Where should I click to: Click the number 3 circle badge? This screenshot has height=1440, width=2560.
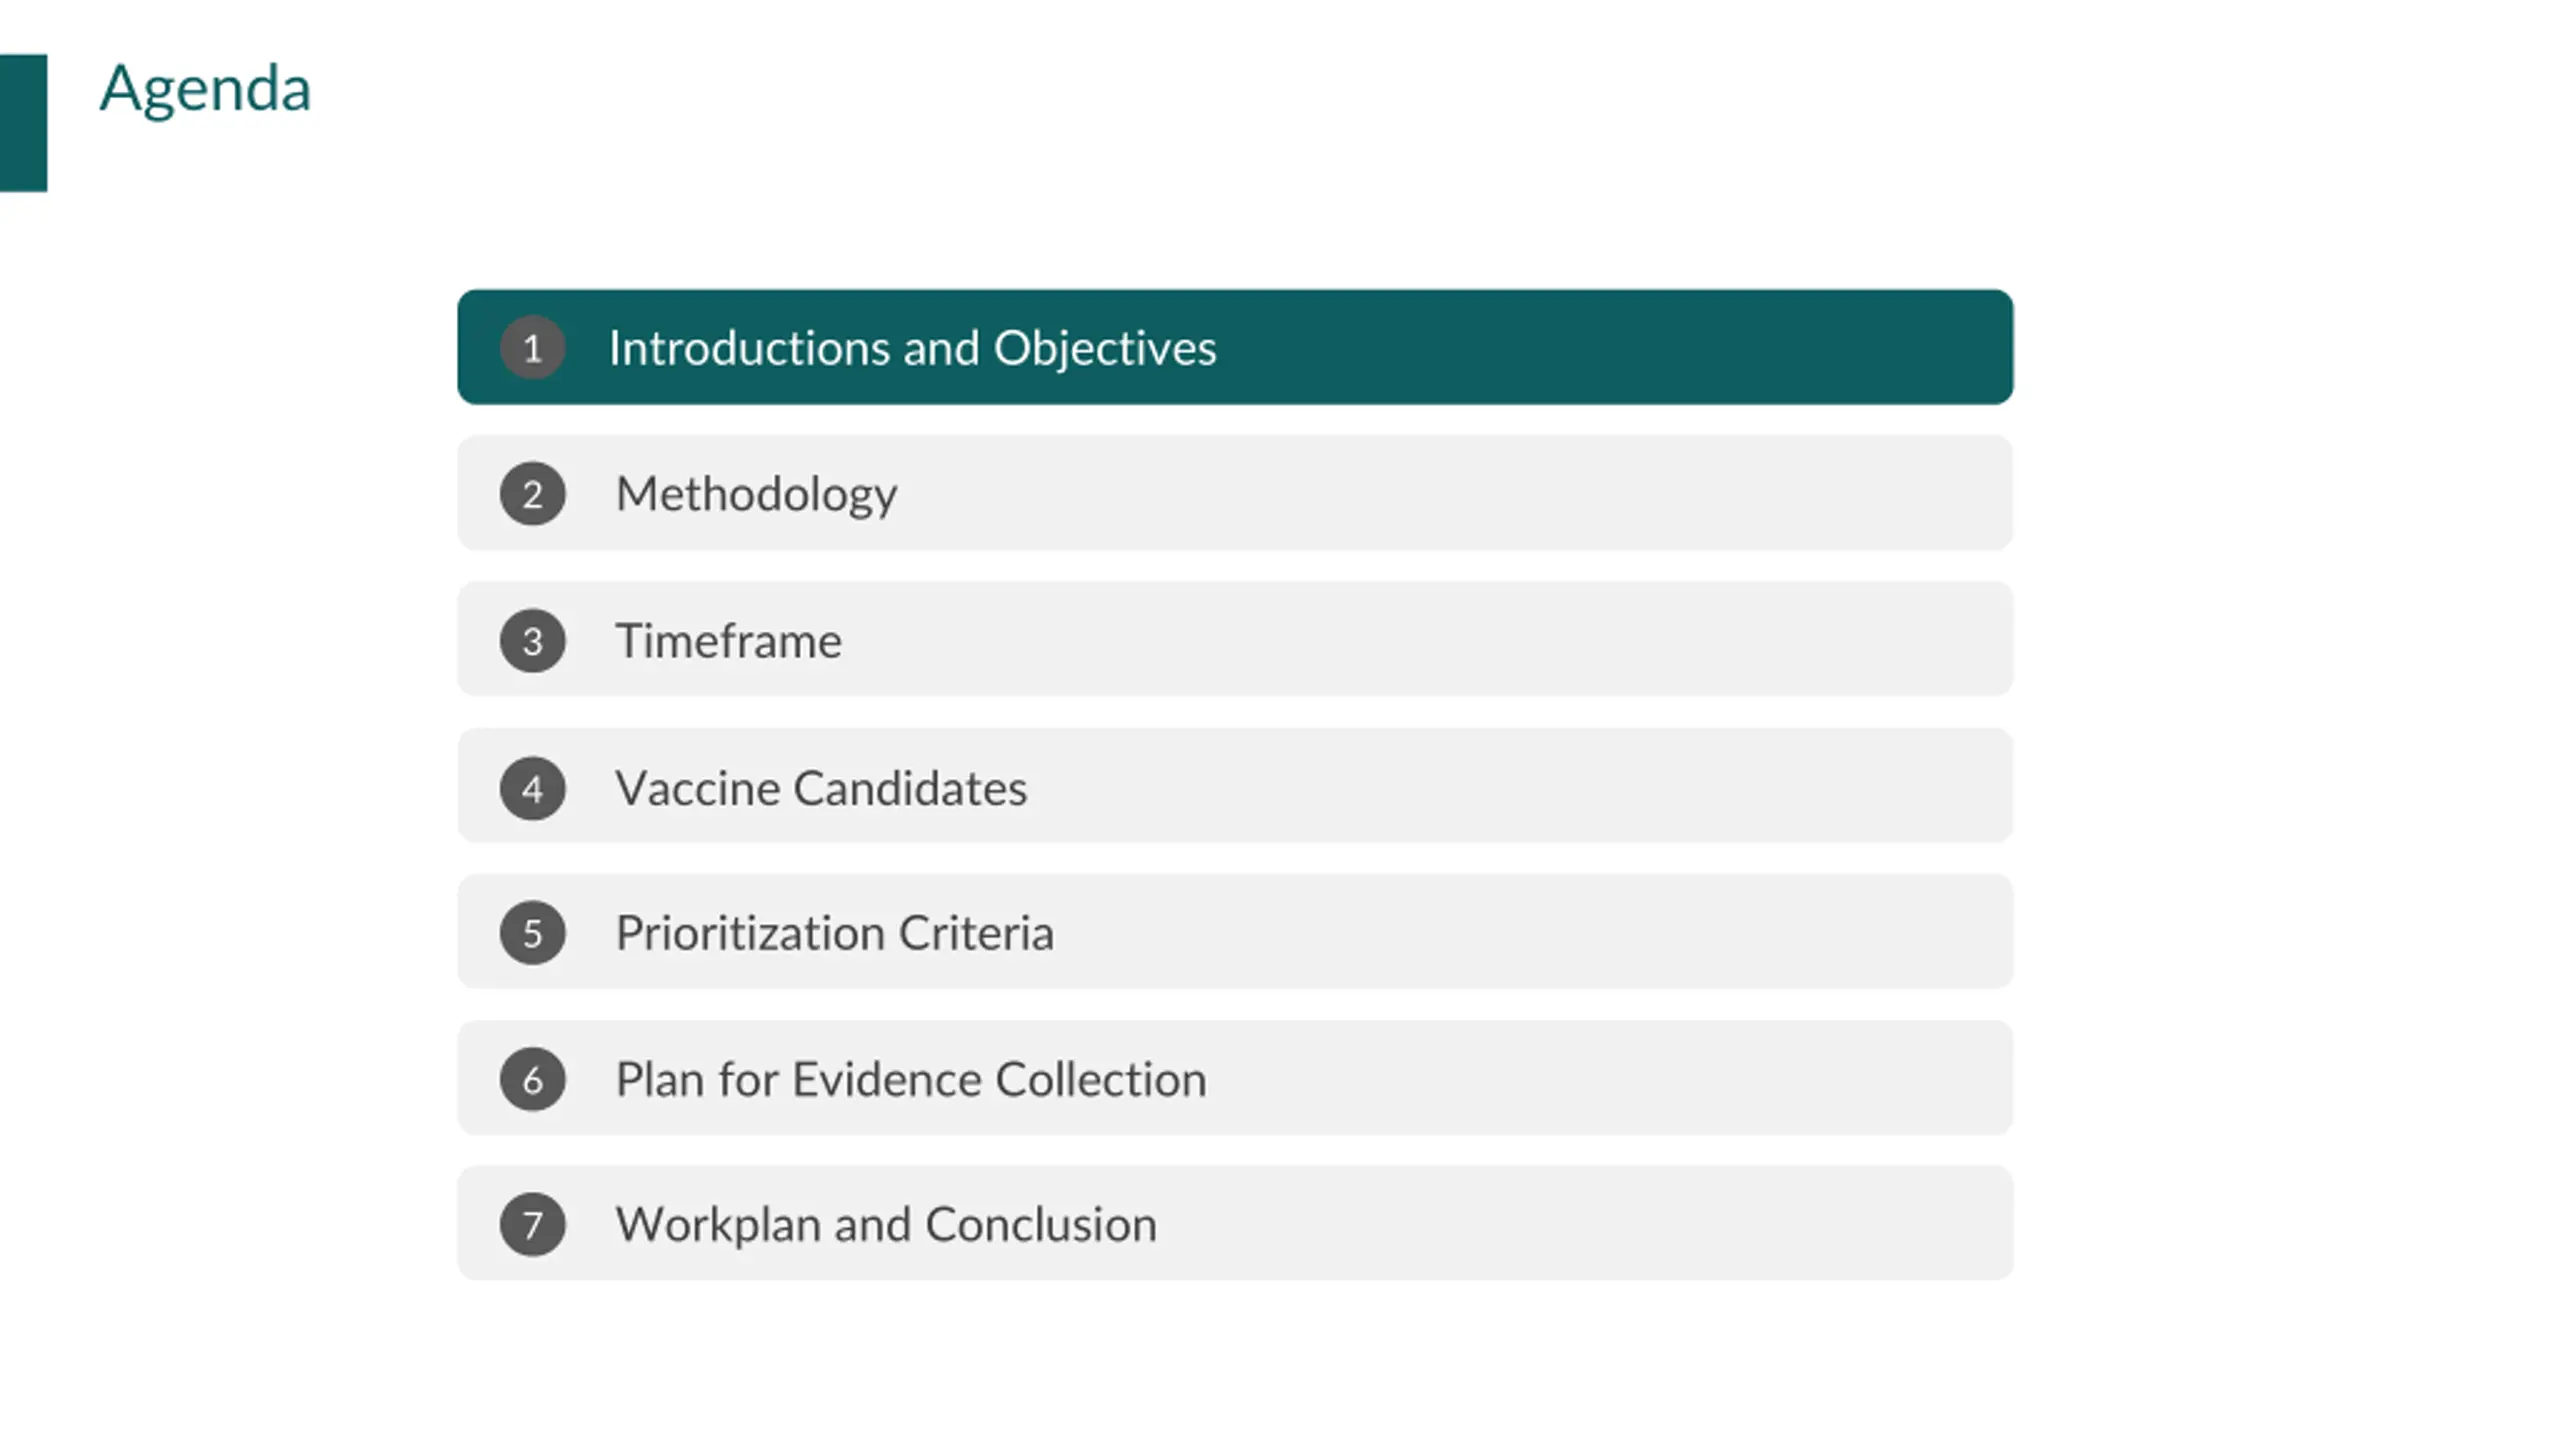(532, 641)
